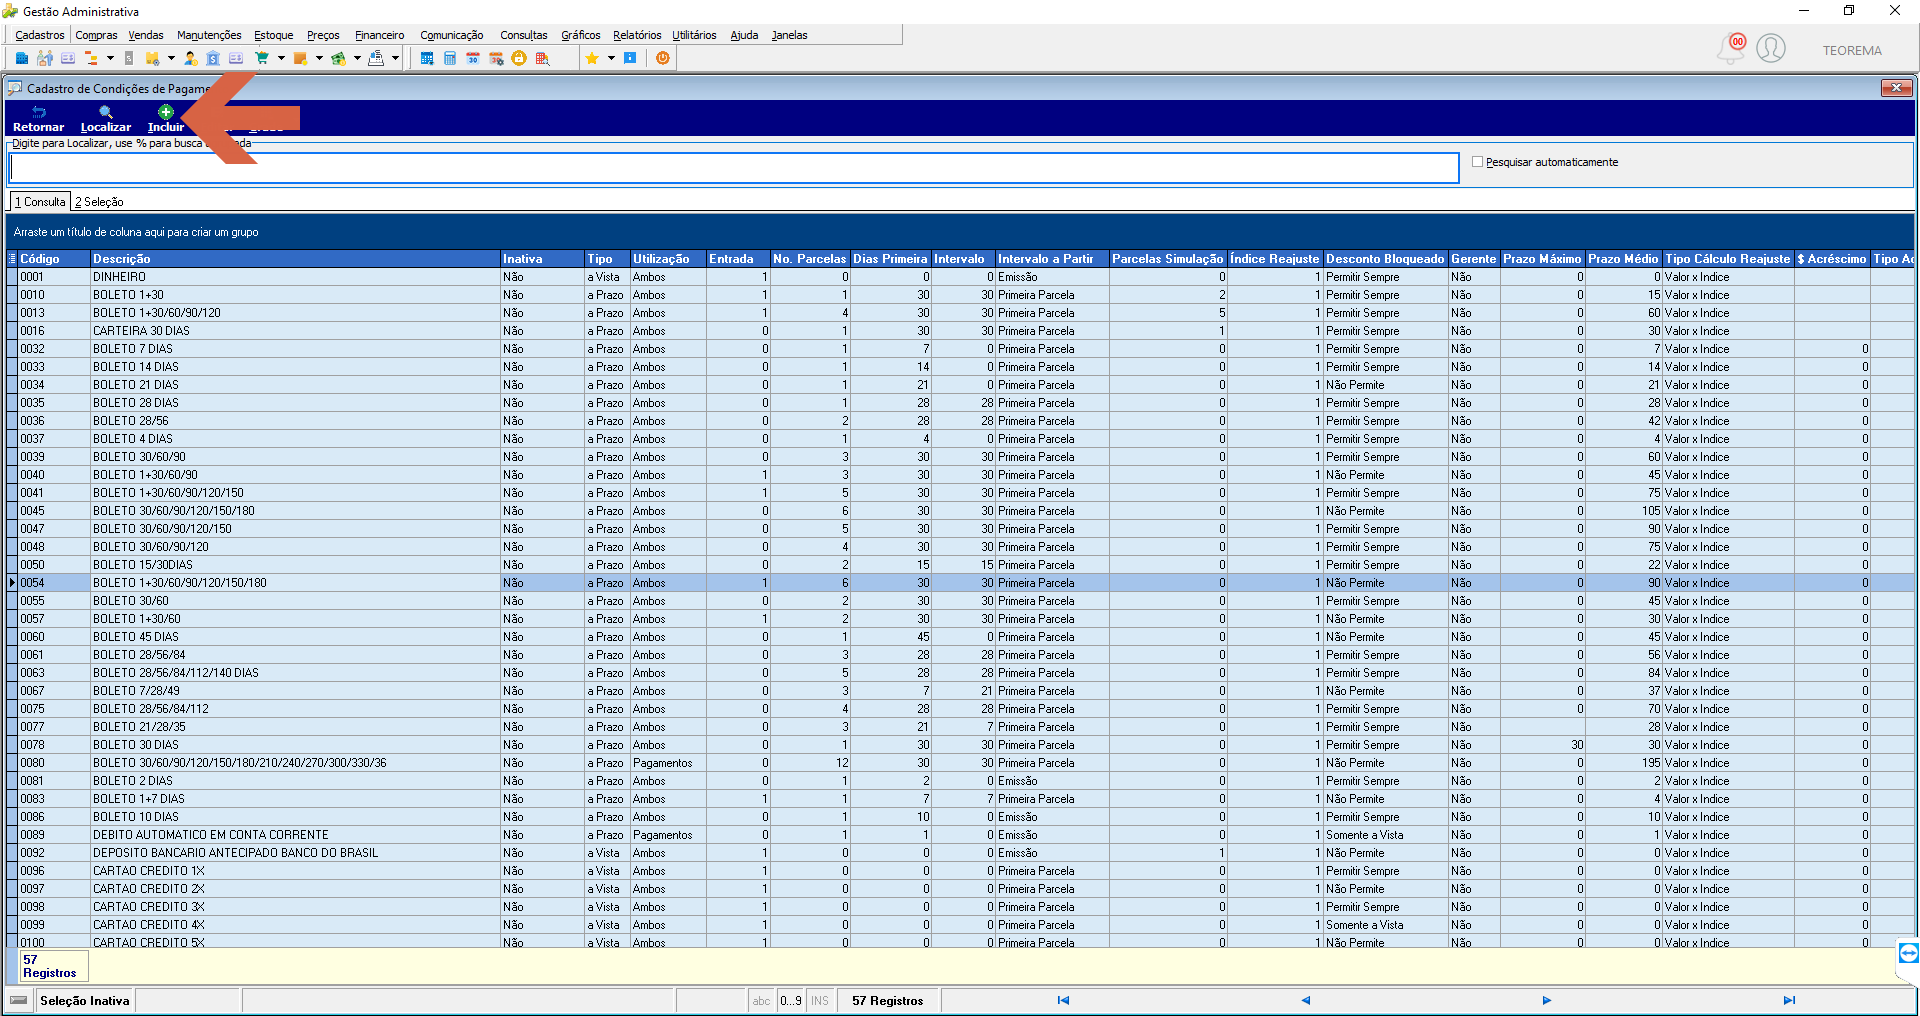Expand the orange box icon dropdown arrow

tap(319, 59)
